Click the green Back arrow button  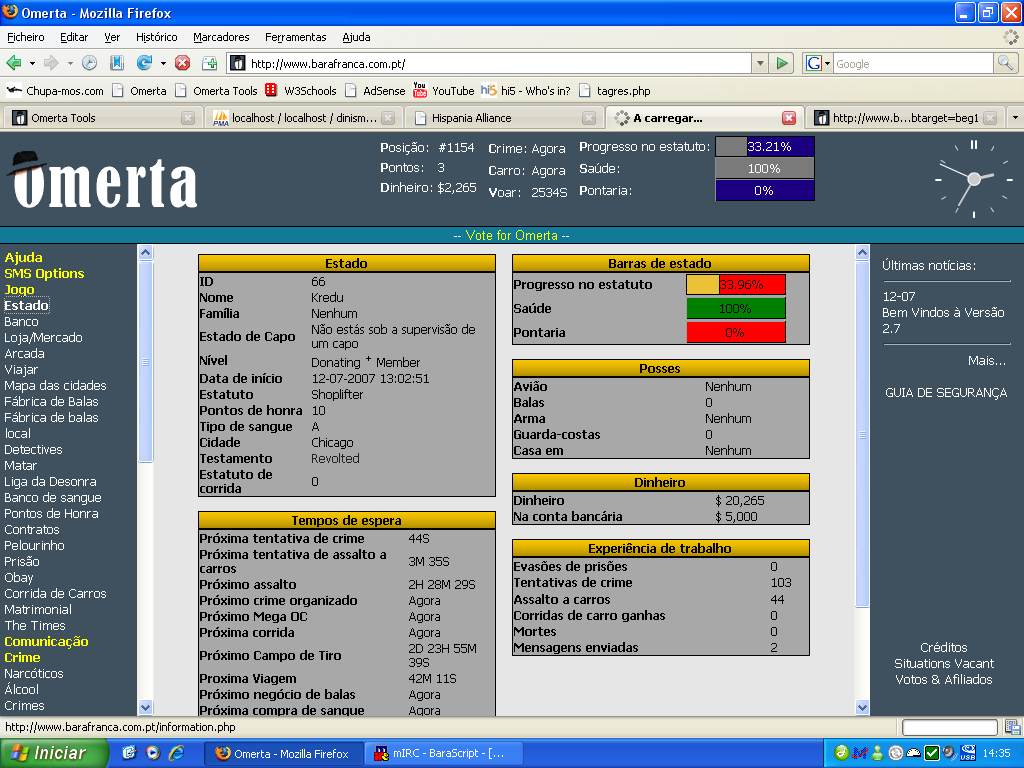(x=15, y=63)
